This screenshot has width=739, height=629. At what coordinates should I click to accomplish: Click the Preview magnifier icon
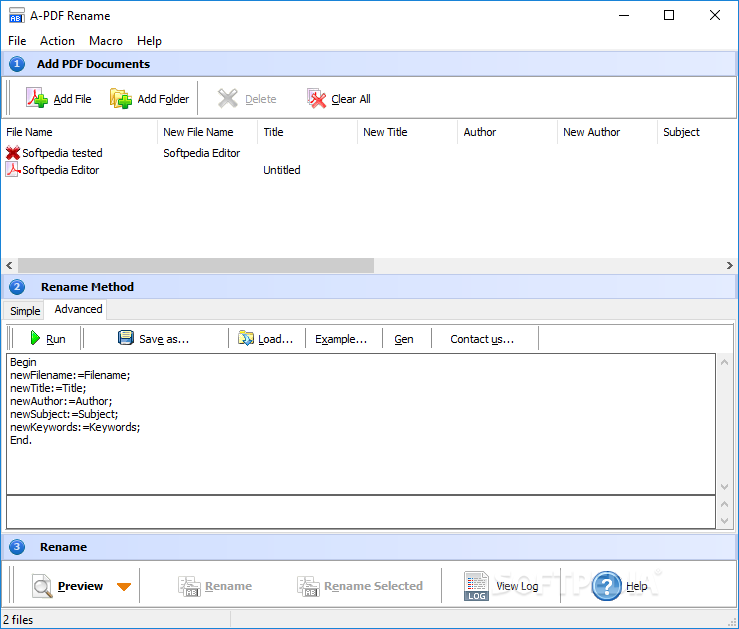pyautogui.click(x=42, y=586)
